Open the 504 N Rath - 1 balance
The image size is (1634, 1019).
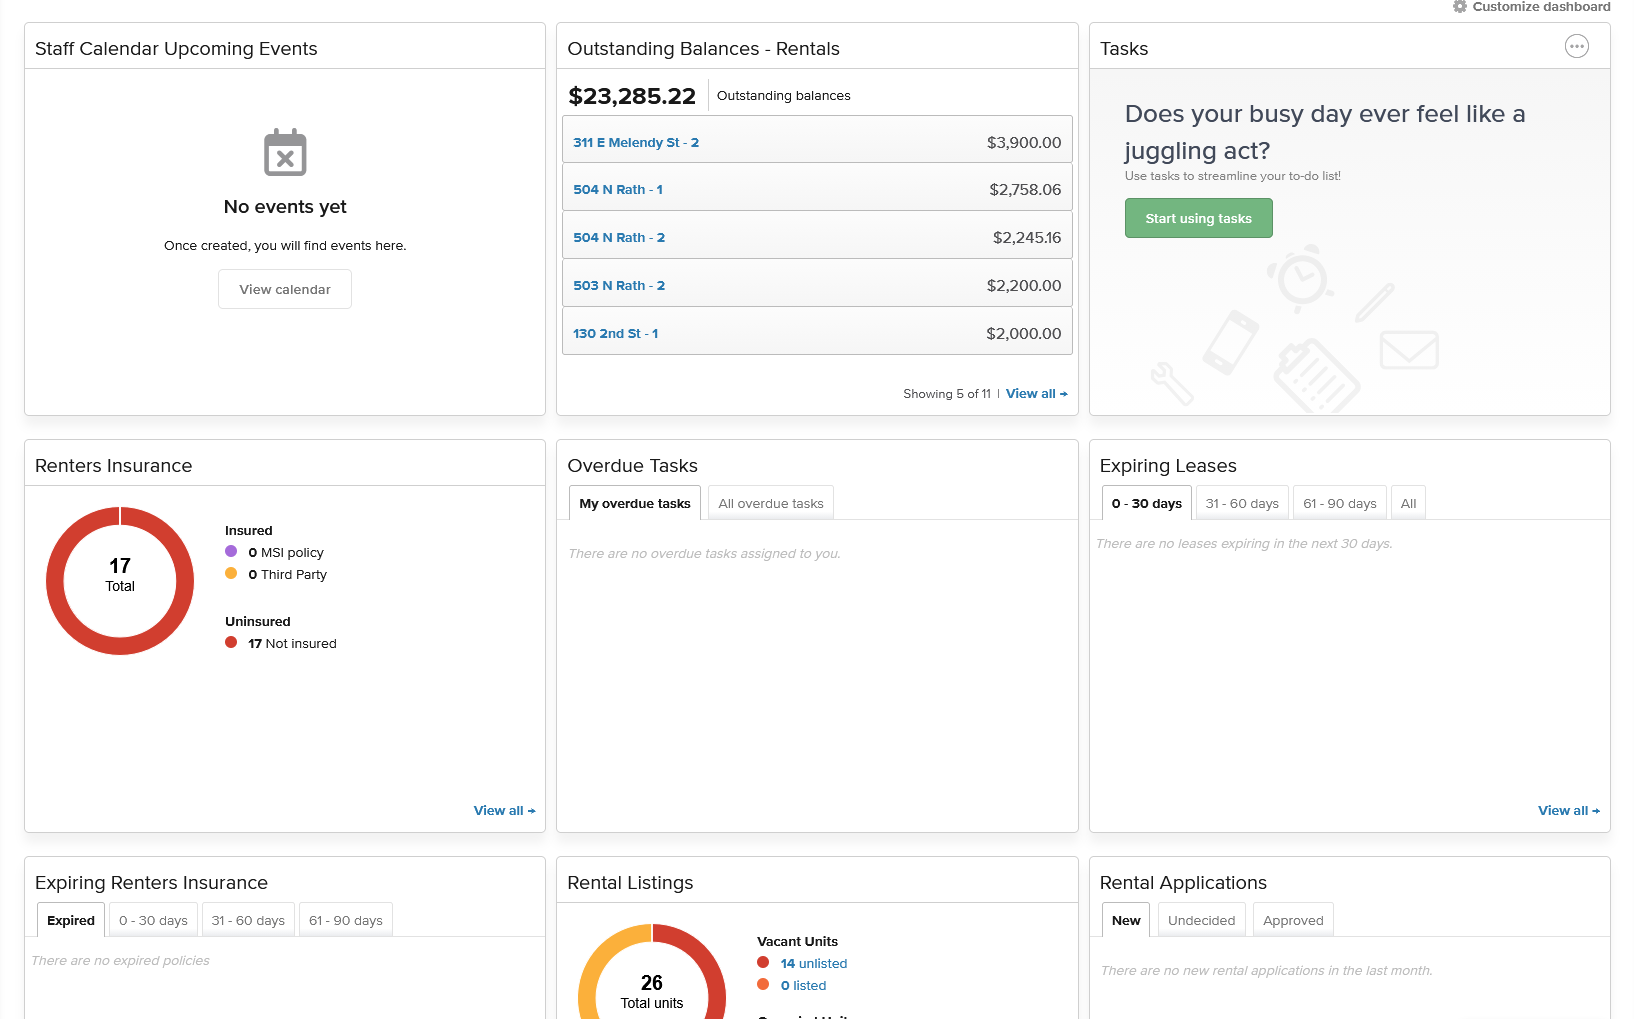coord(618,189)
